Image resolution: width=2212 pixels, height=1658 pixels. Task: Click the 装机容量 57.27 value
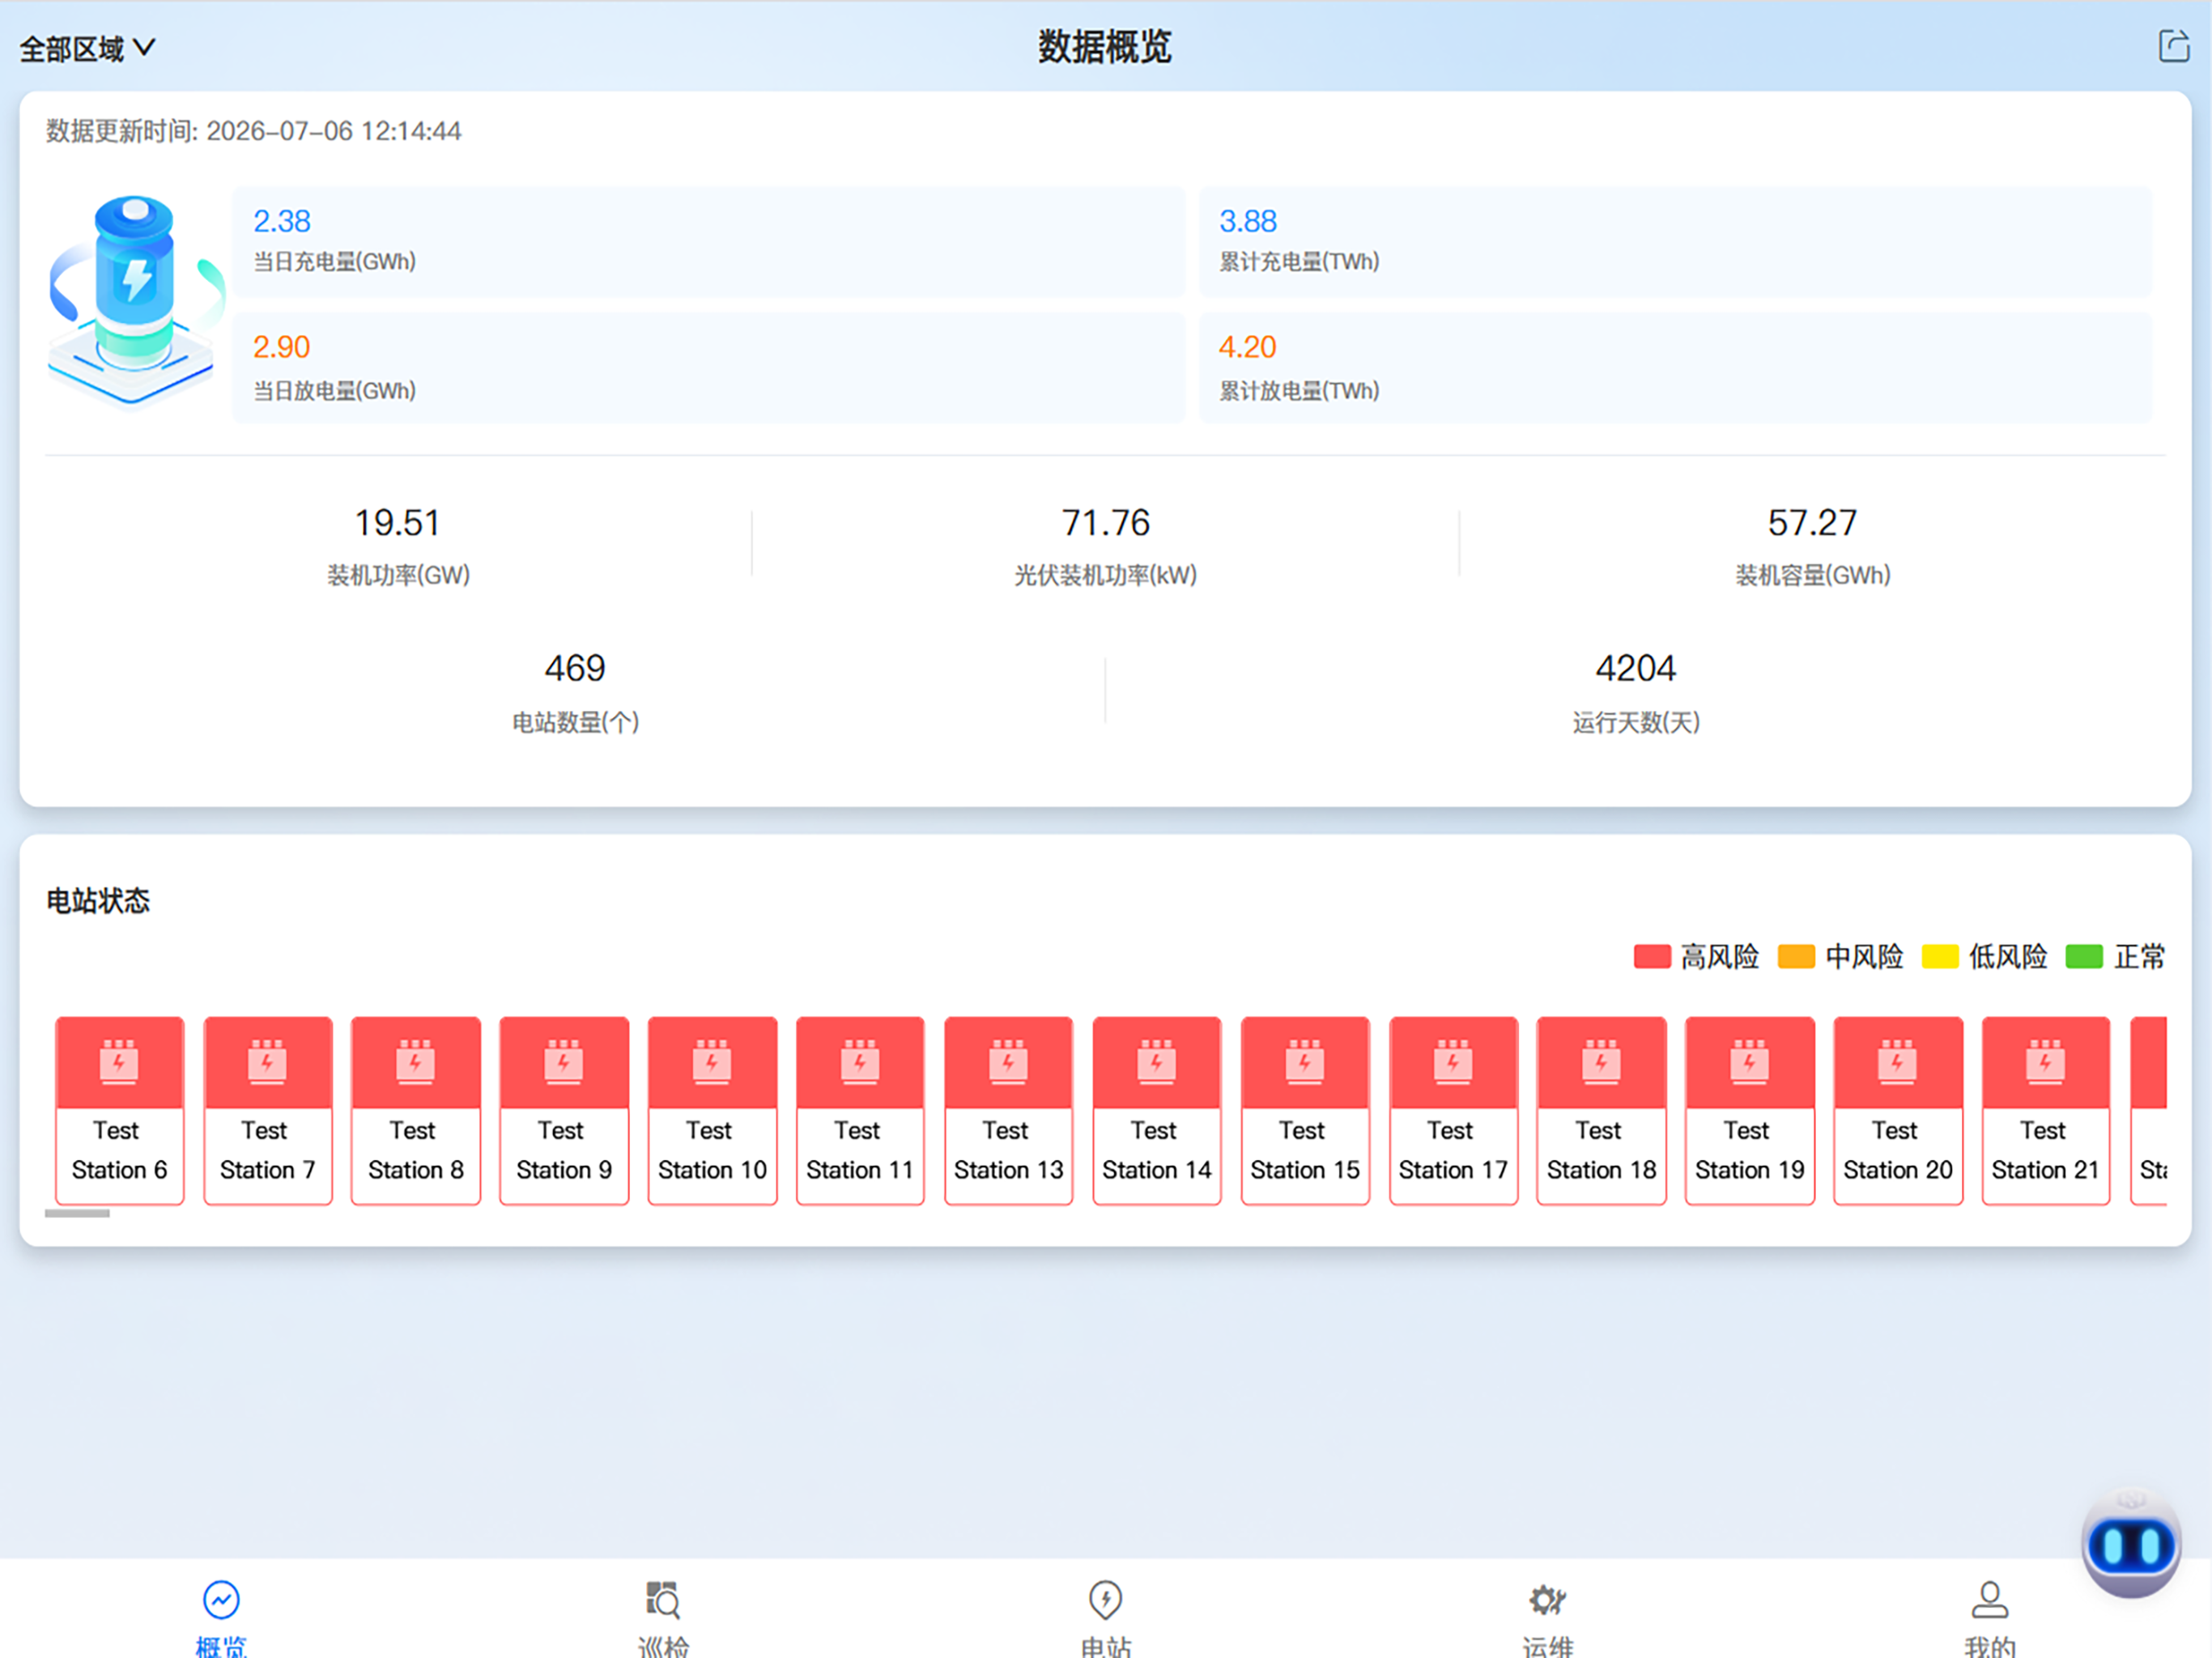pyautogui.click(x=1812, y=523)
